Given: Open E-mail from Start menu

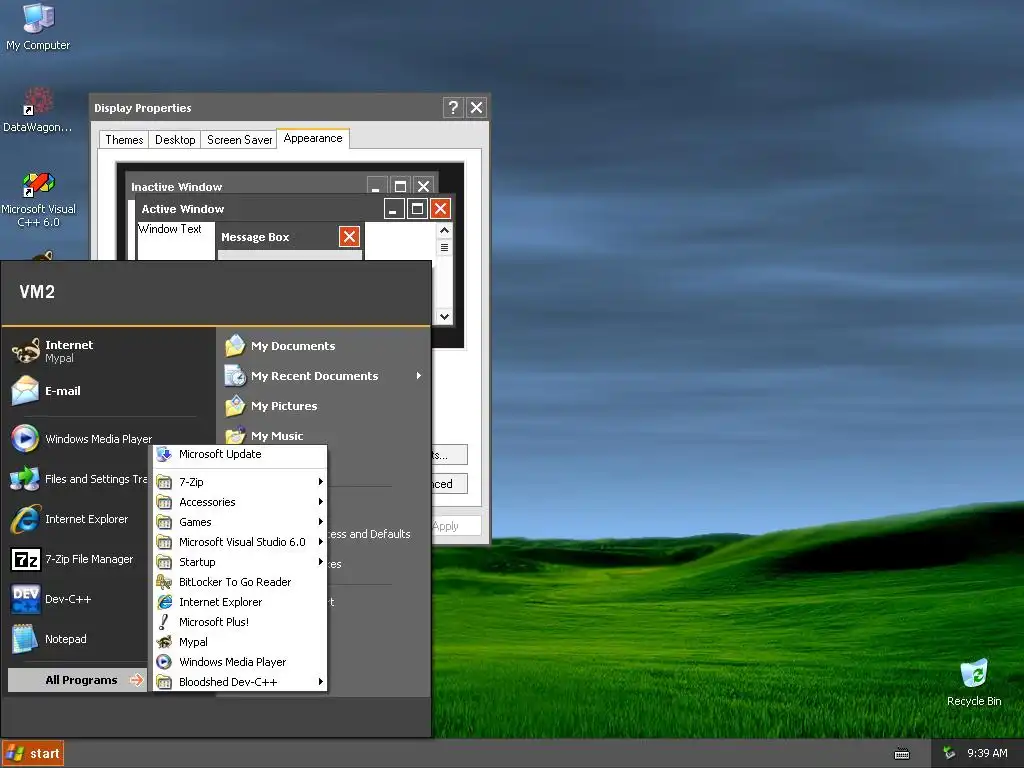Looking at the screenshot, I should coord(63,391).
